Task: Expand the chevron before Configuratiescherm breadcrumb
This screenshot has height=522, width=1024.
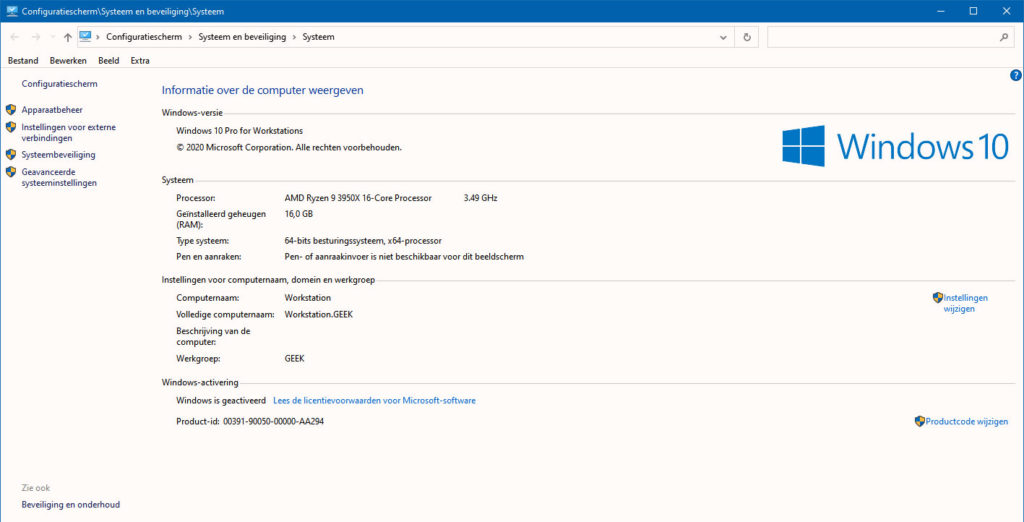Action: click(98, 37)
